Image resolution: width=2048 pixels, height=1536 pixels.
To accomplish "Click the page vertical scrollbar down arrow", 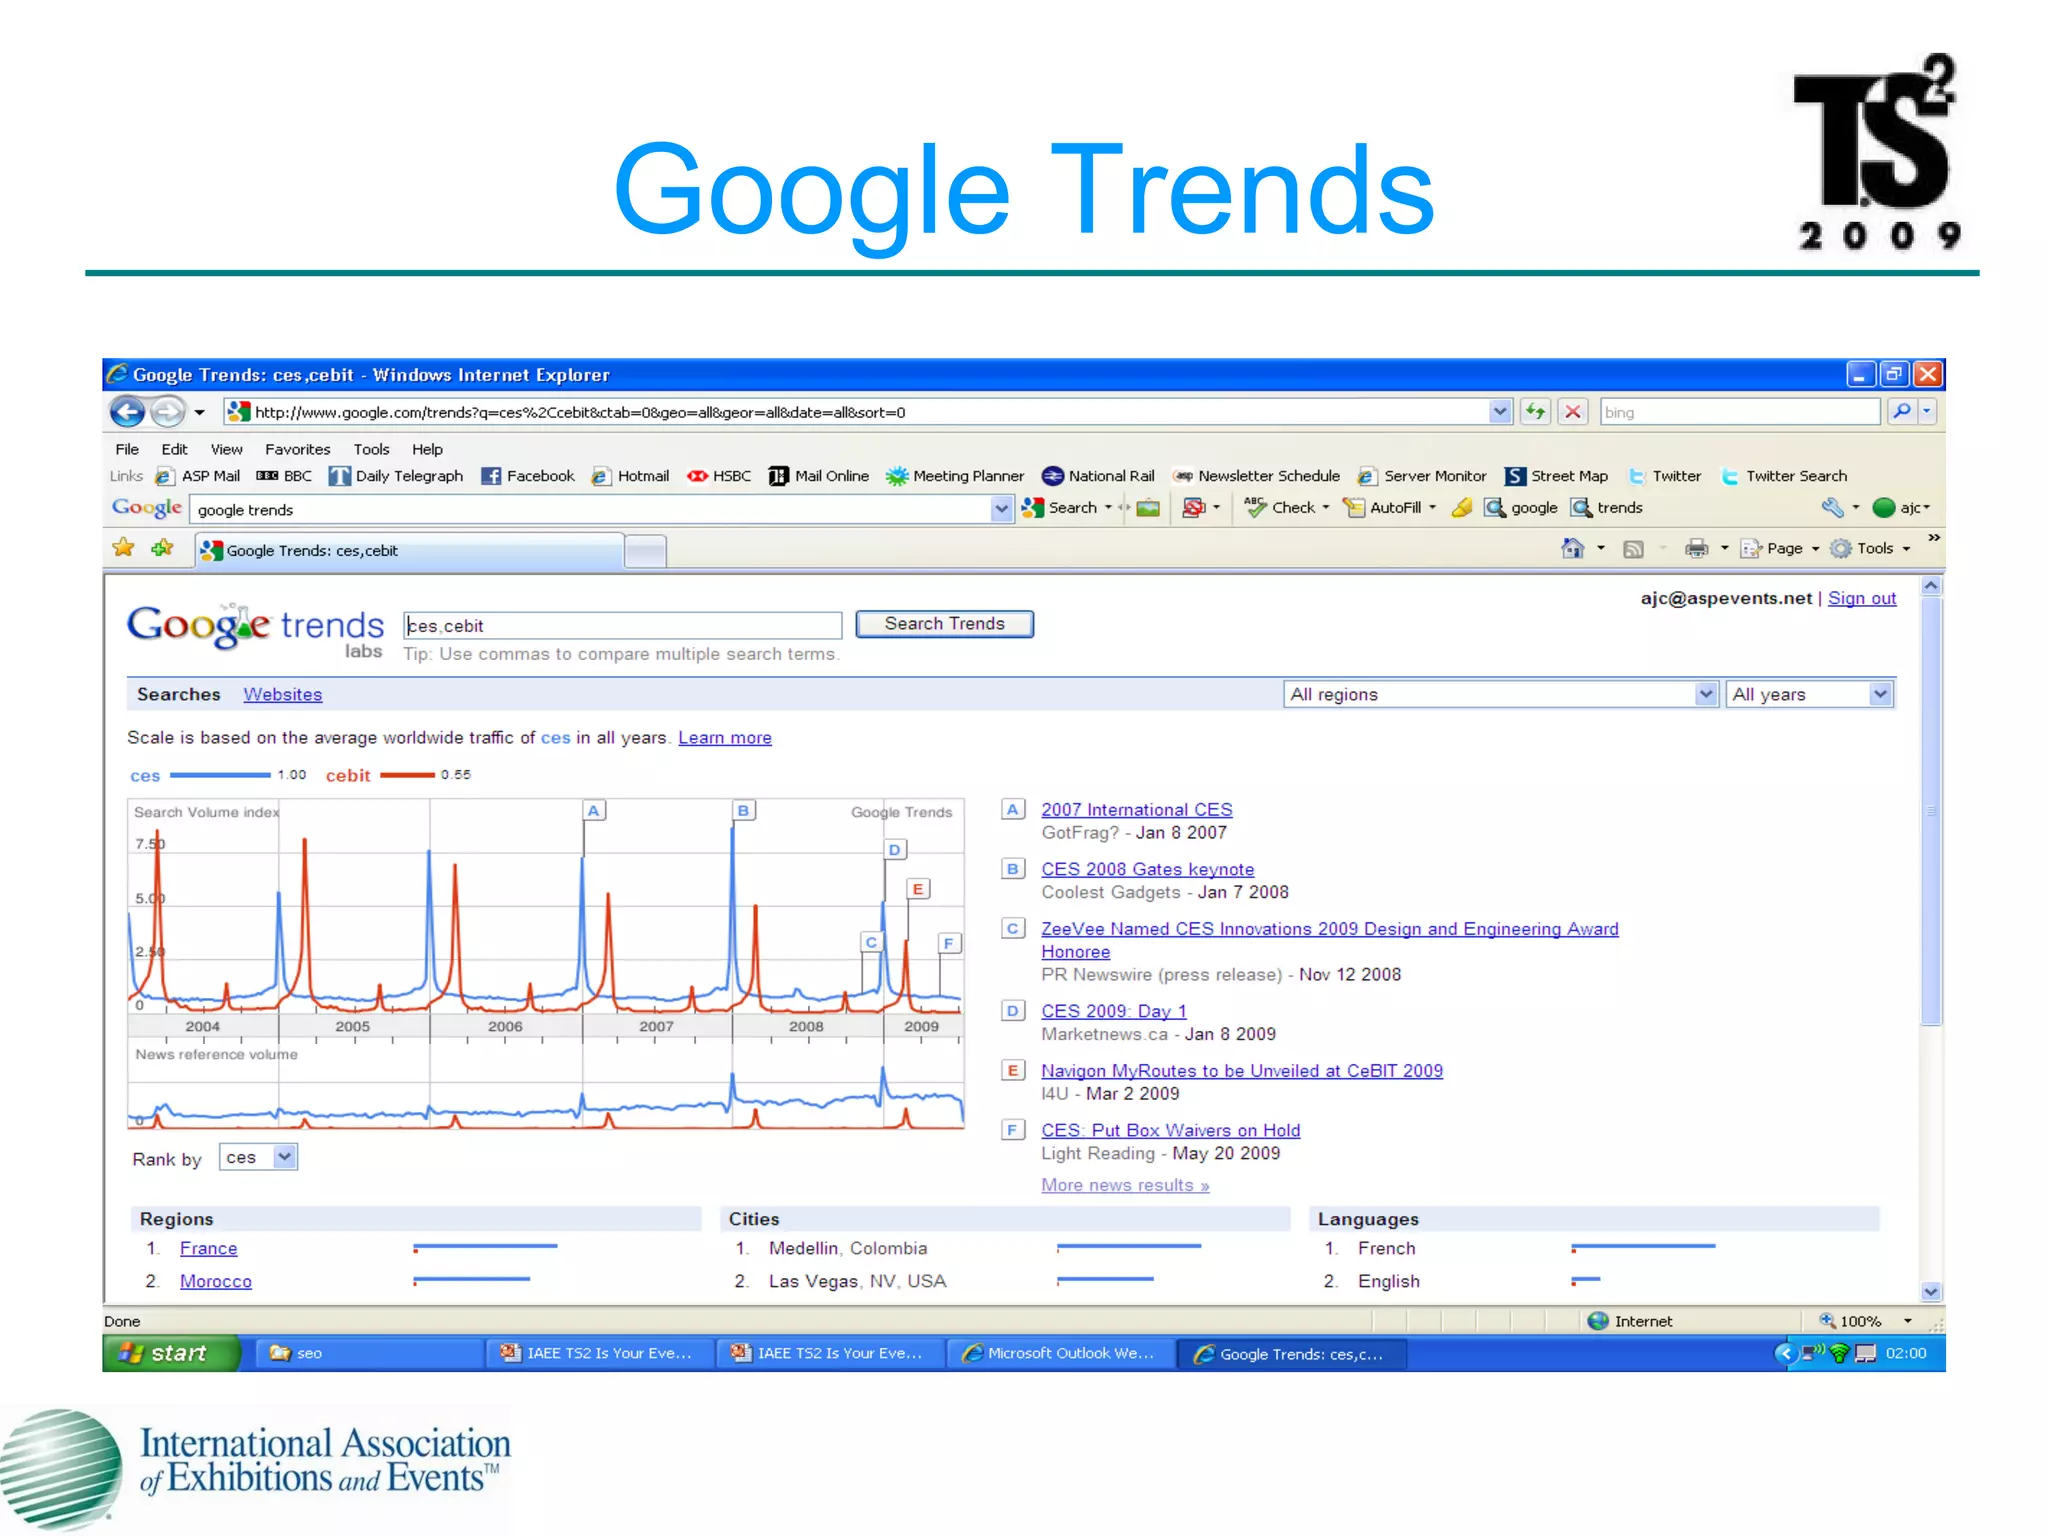I will 1931,1291.
